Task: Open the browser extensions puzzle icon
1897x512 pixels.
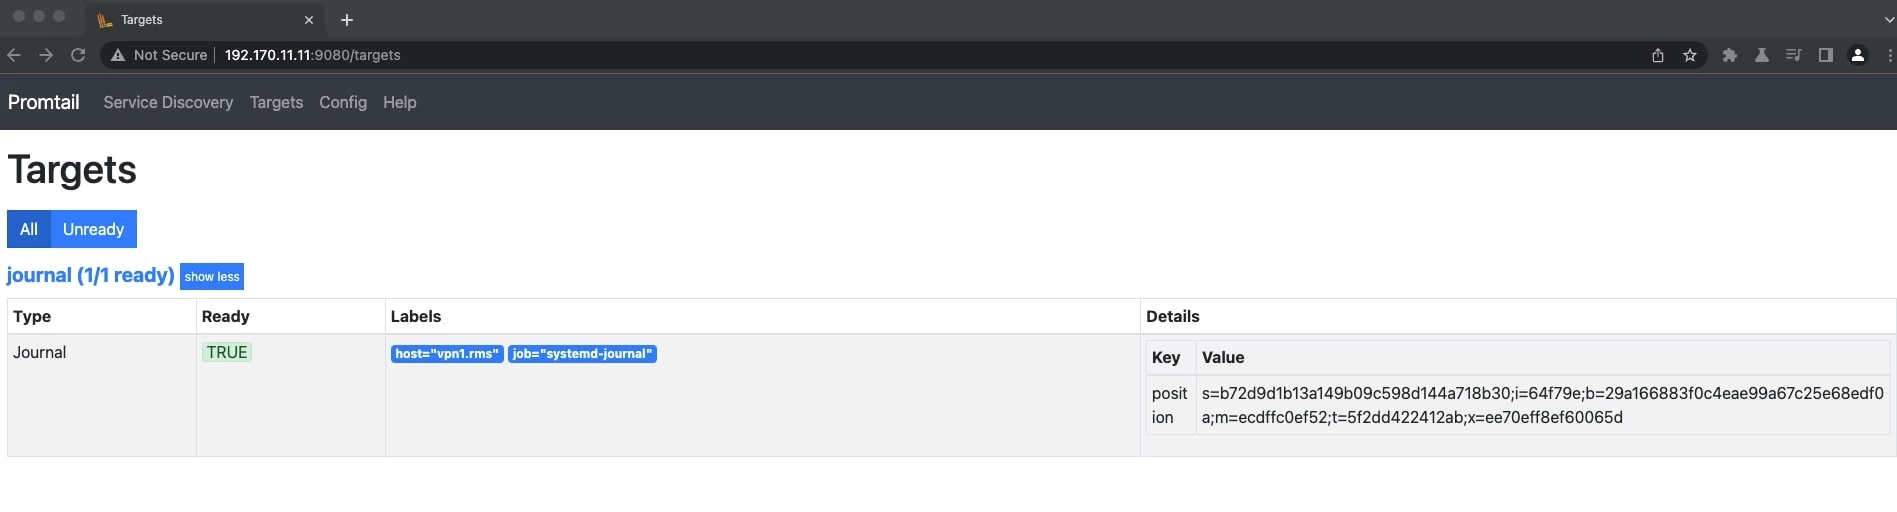Action: tap(1730, 55)
